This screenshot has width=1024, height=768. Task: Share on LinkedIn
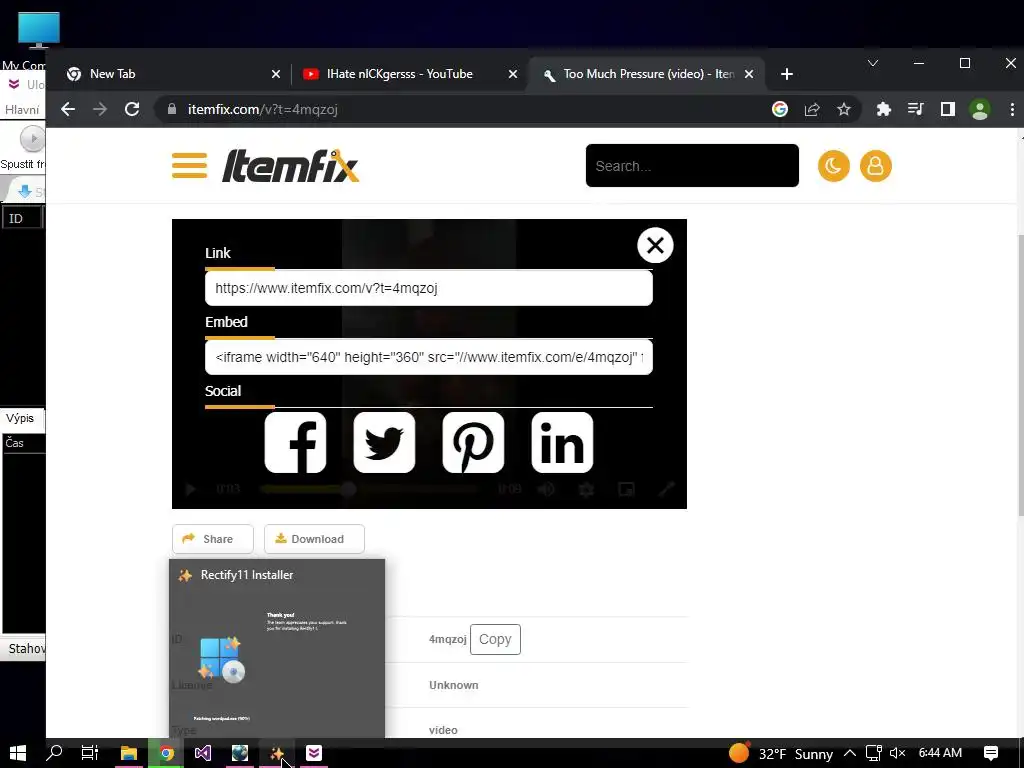[x=562, y=442]
